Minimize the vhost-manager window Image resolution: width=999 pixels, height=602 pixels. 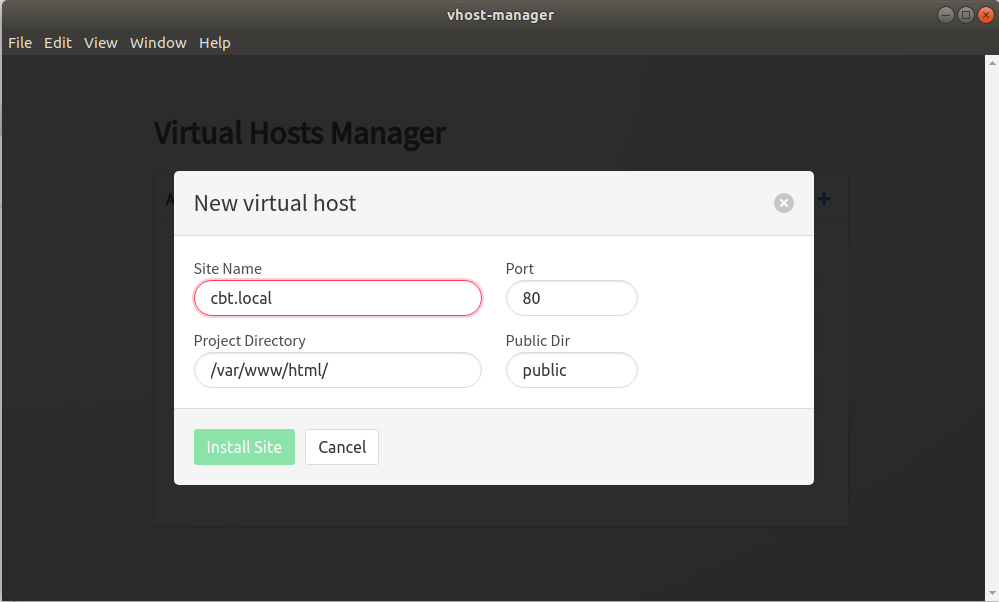(x=946, y=15)
